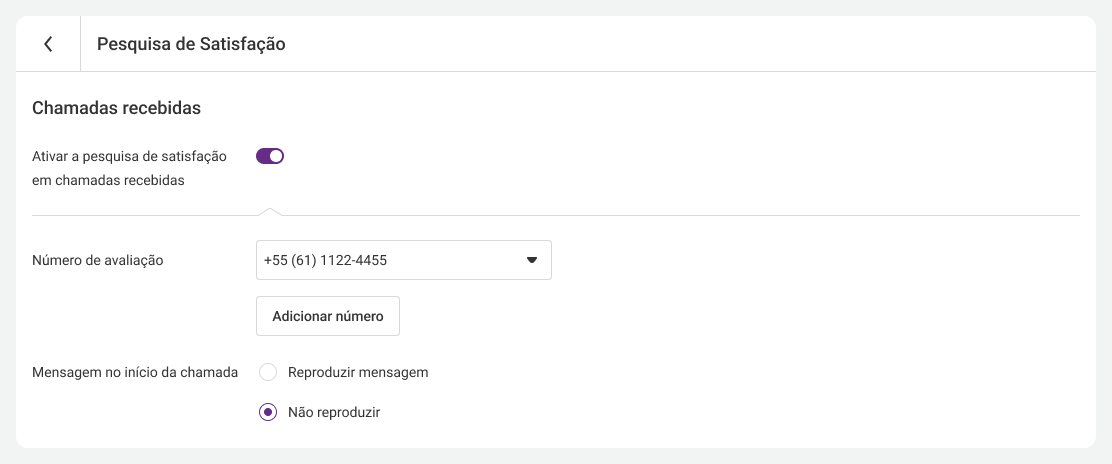Click the Reproduzir mensagem label text

358,372
